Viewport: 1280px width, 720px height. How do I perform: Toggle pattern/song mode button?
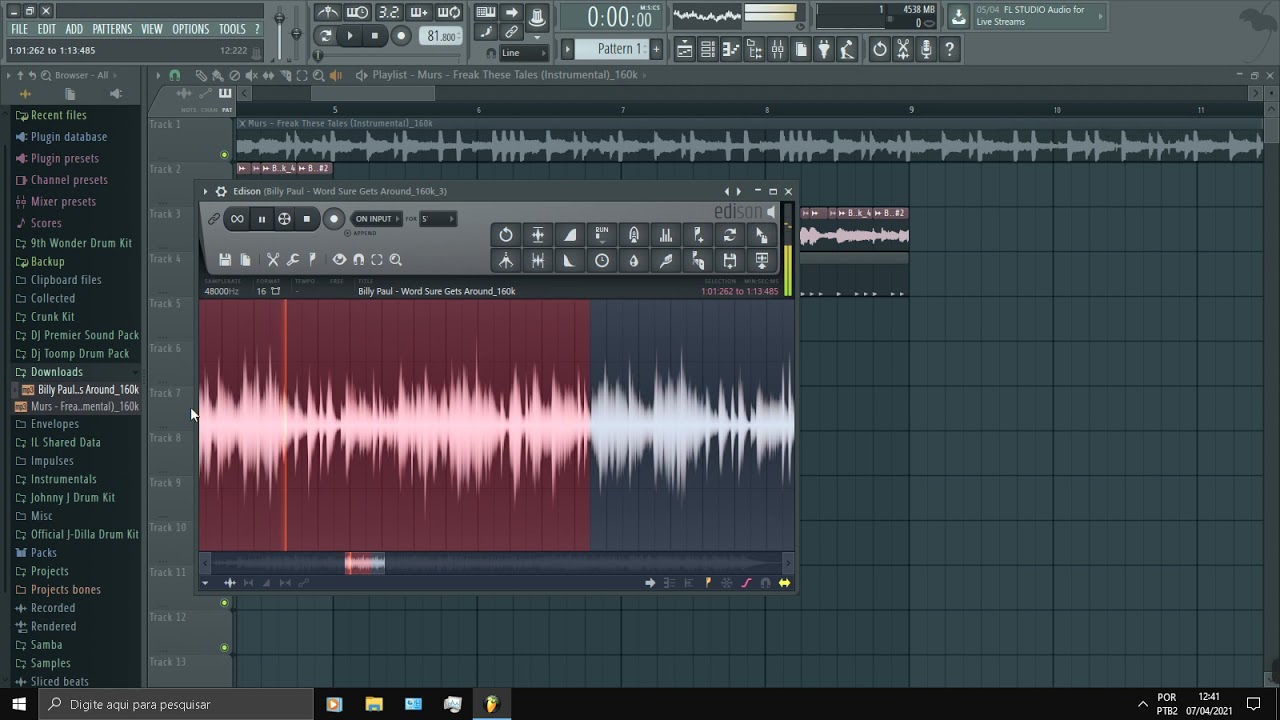[x=325, y=36]
